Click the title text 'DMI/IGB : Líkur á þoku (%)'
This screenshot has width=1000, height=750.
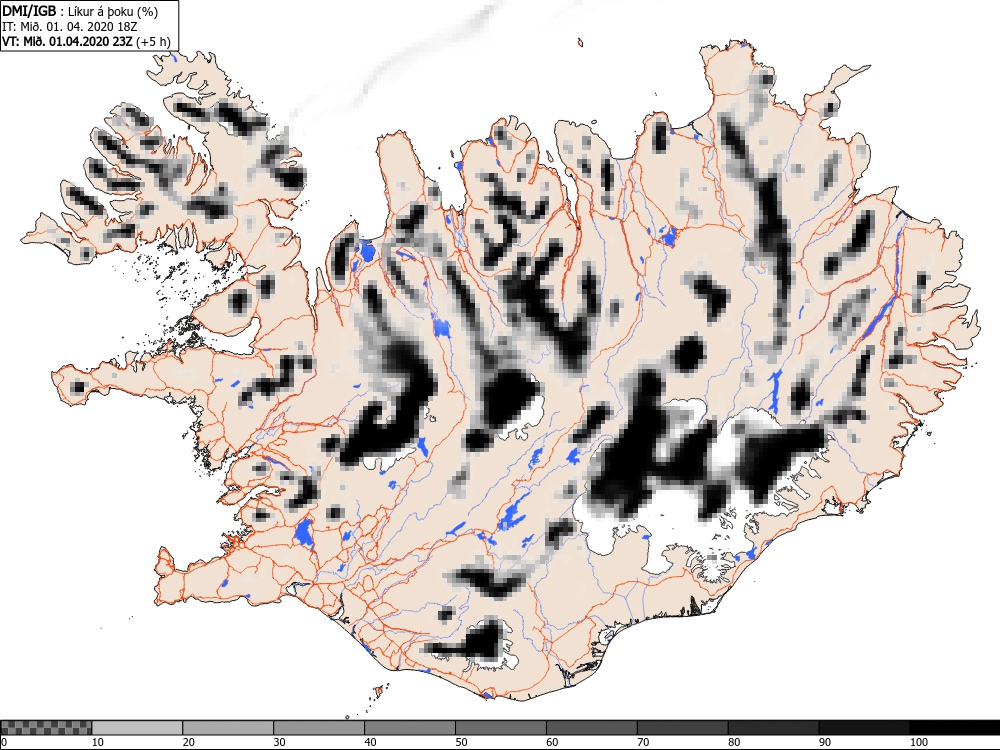(80, 11)
